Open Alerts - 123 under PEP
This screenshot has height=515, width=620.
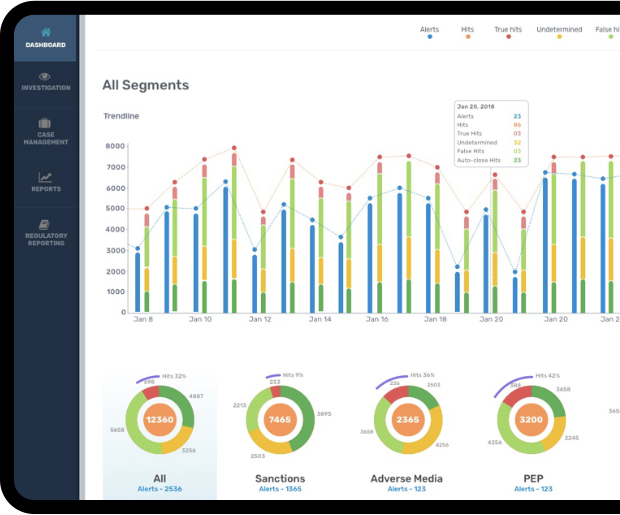click(x=533, y=489)
